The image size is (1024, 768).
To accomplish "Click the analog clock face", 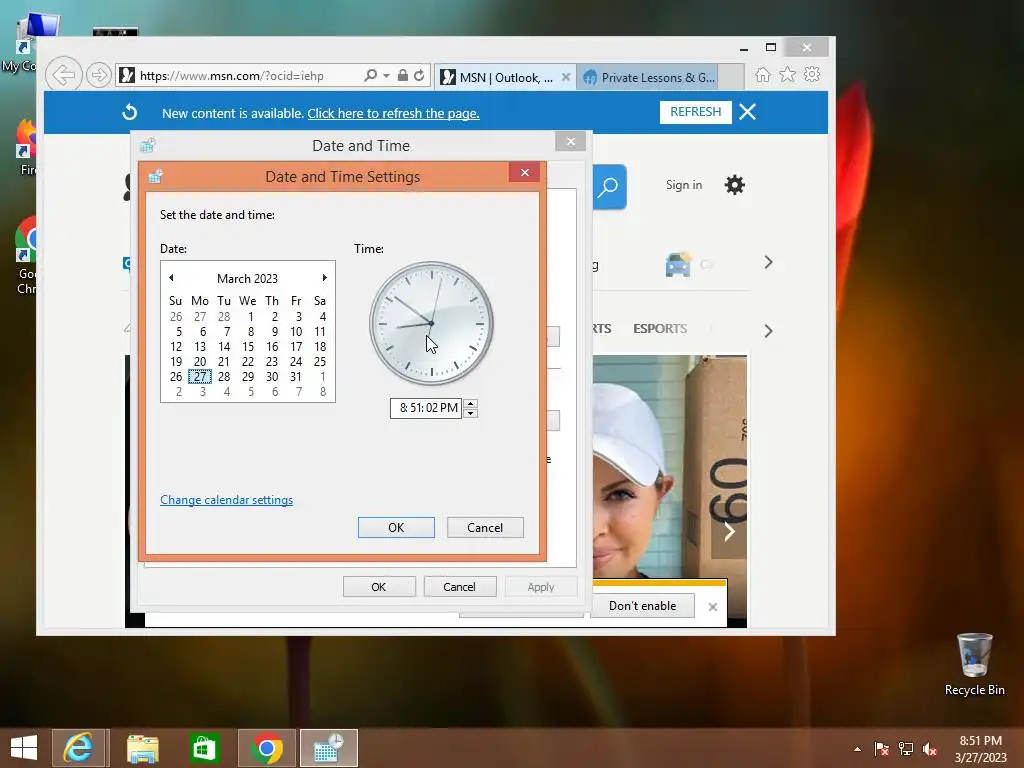I will 431,323.
